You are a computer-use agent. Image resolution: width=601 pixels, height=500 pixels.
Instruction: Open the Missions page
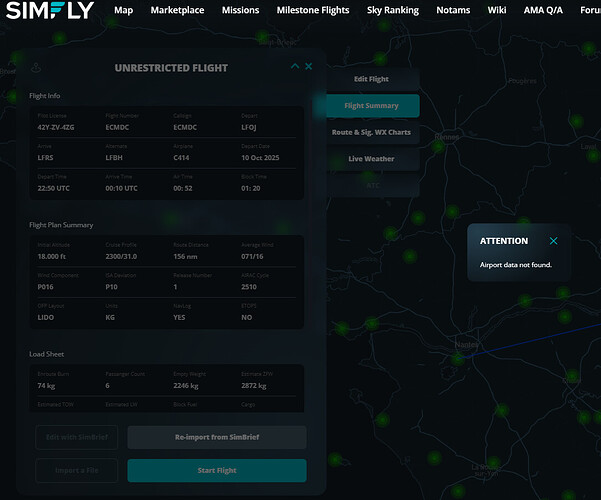(241, 10)
